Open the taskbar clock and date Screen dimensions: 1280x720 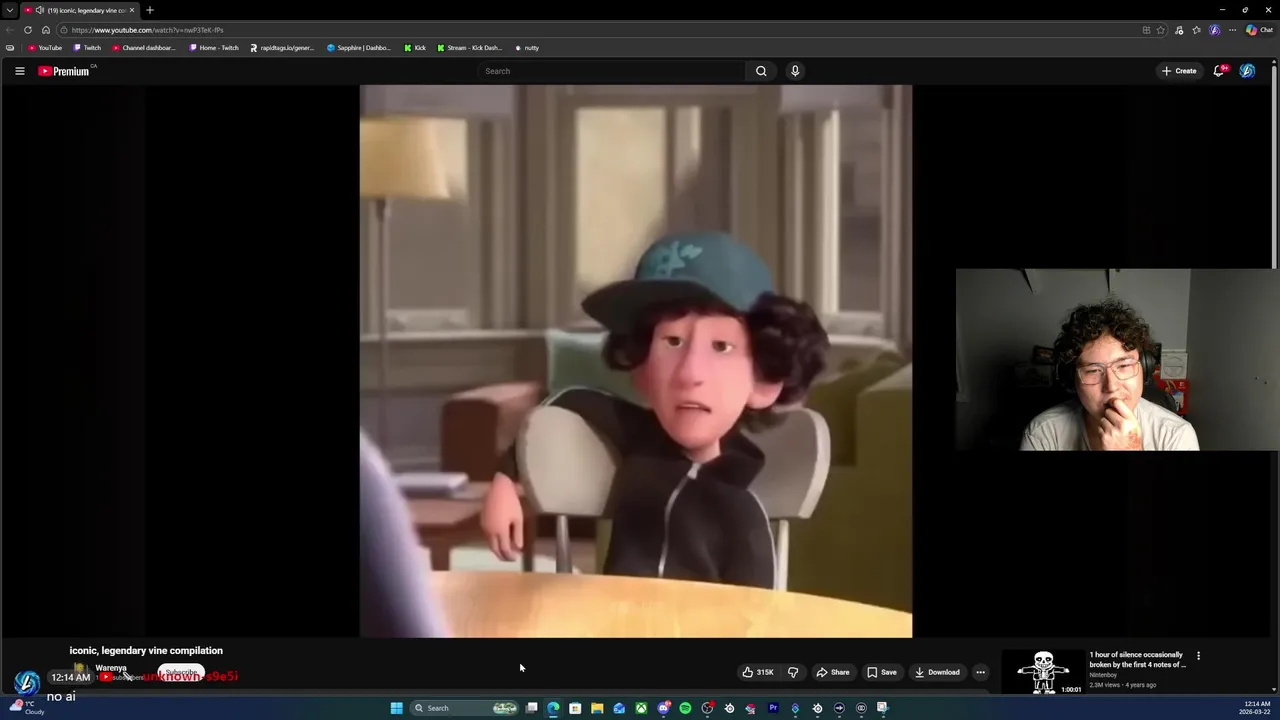click(x=1256, y=708)
